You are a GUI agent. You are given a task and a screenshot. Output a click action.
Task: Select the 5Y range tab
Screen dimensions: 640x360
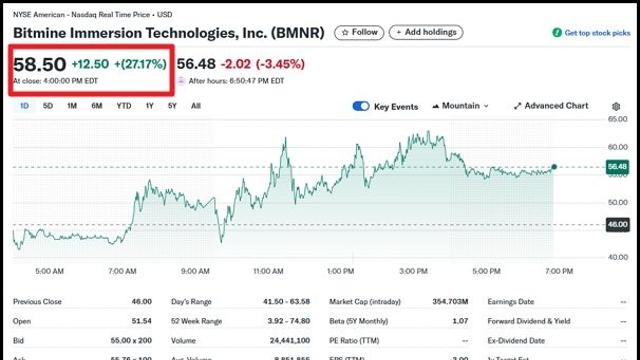172,106
